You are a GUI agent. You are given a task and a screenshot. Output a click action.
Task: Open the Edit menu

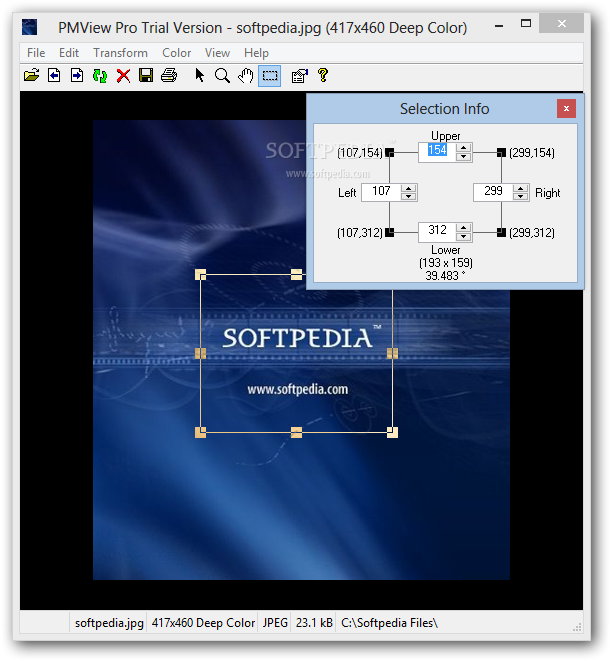point(69,53)
